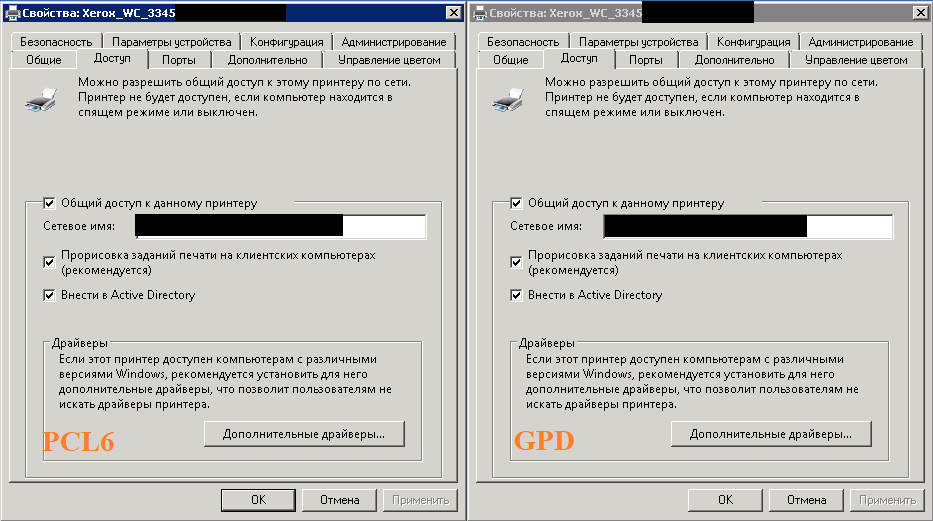933x521 pixels.
Task: Toggle 'Прорисовка заданий печати' checkbox in the GPD dialog
Action: pos(516,262)
